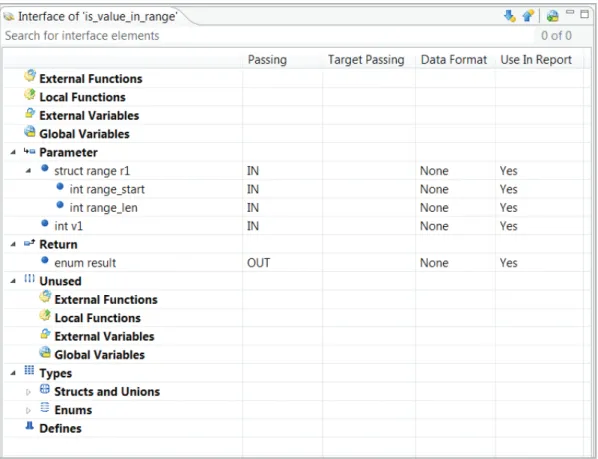The image size is (598, 459).
Task: Click the Target Passing cell for int v1
Action: click(x=369, y=226)
